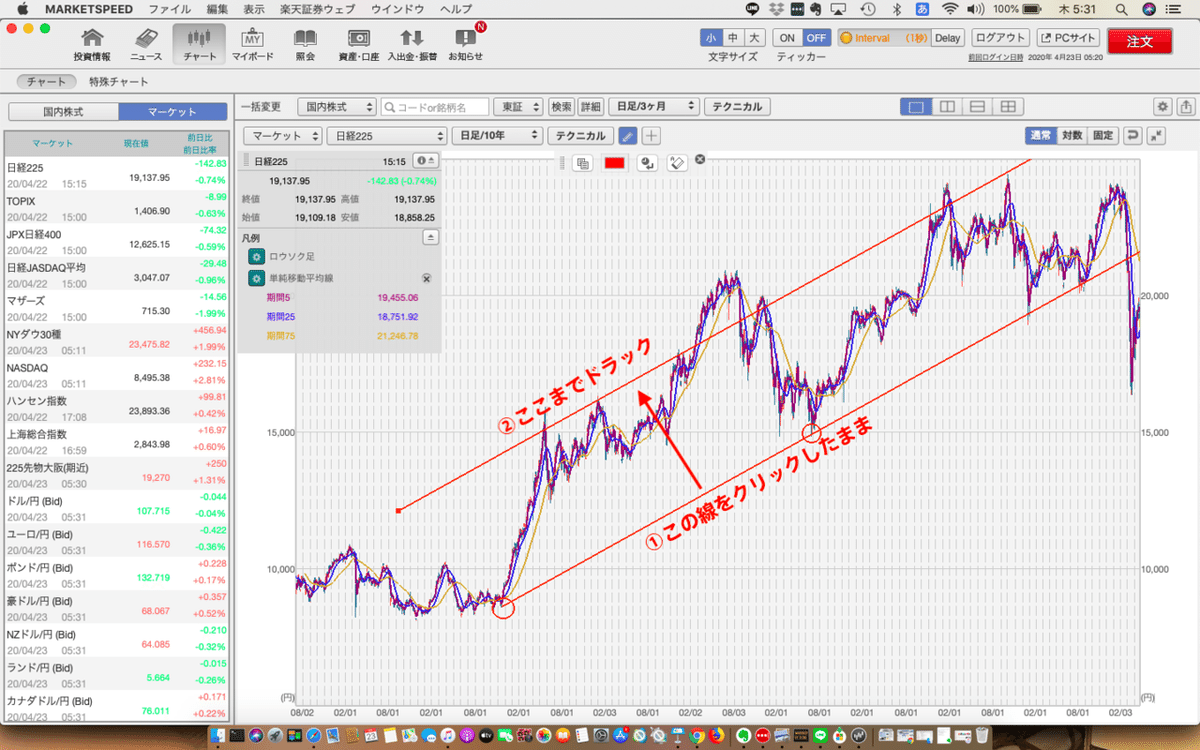Open 国内株式 dropdown in top bar

point(339,106)
